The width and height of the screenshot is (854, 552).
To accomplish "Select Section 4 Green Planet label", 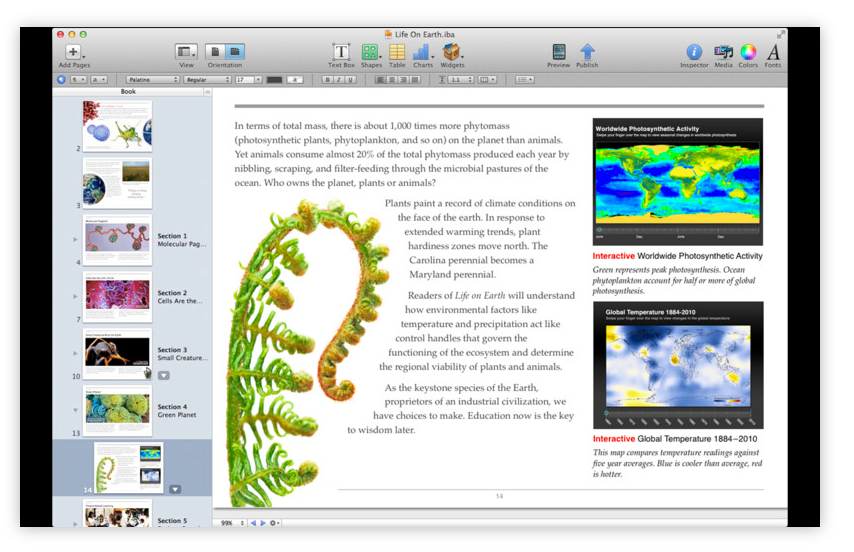I will 176,410.
